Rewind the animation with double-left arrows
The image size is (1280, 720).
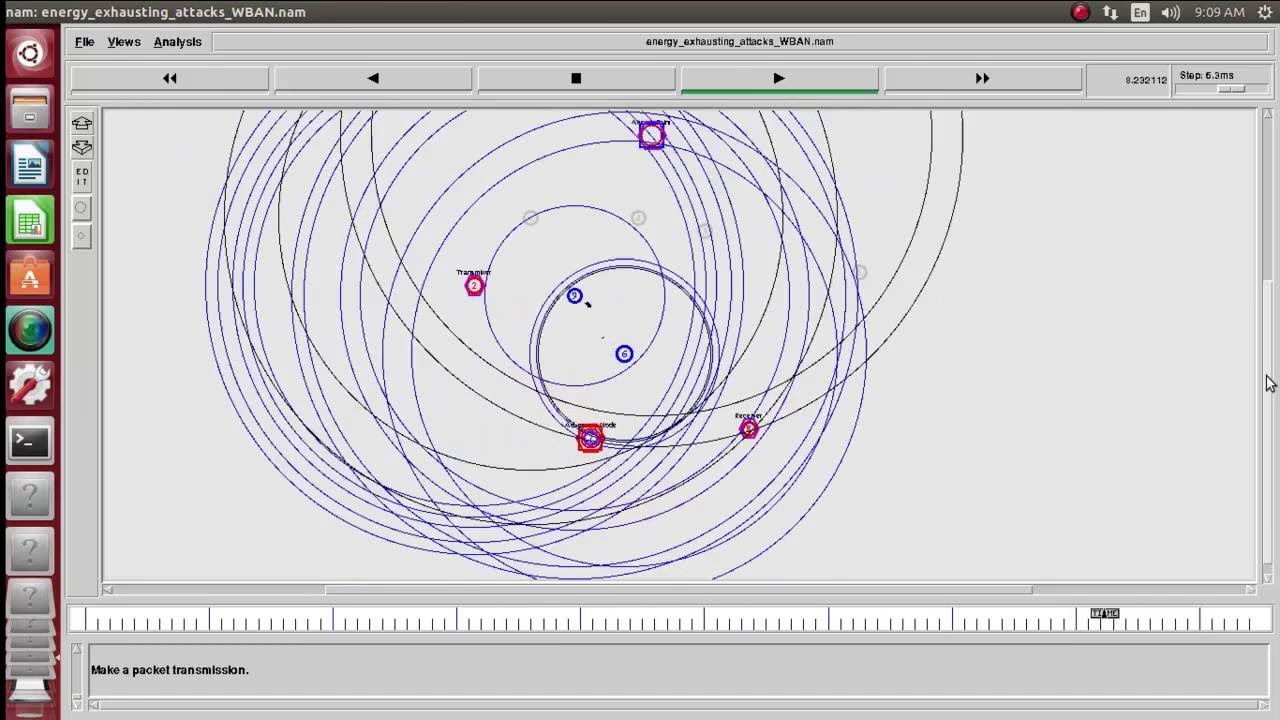point(170,78)
